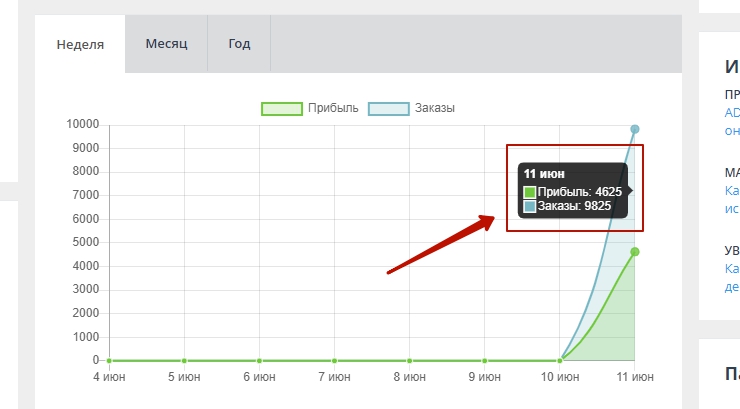Hide the Заказы series via legend label
Image resolution: width=740 pixels, height=409 pixels.
point(436,108)
